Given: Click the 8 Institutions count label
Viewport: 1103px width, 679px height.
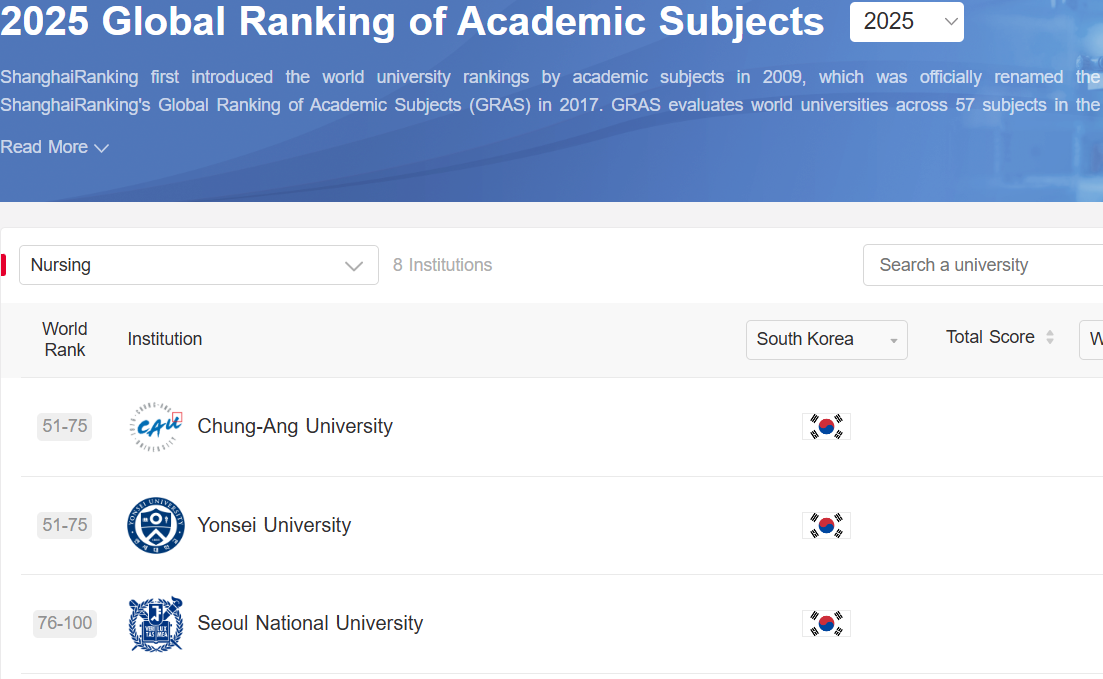Looking at the screenshot, I should tap(442, 265).
